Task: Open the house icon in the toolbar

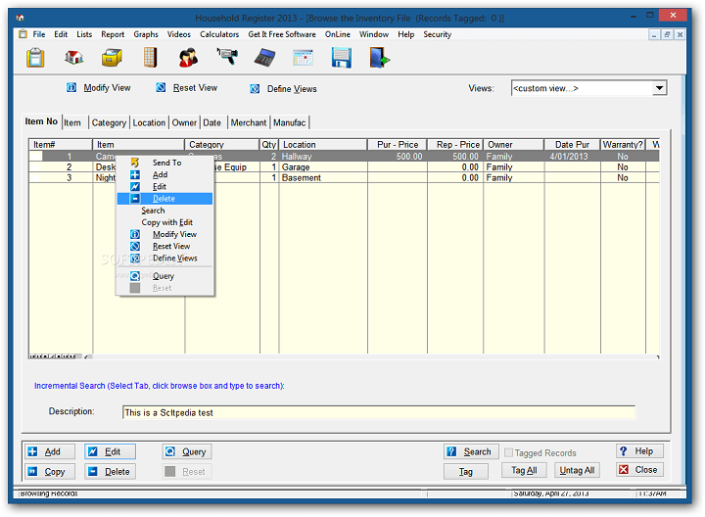Action: tap(75, 58)
